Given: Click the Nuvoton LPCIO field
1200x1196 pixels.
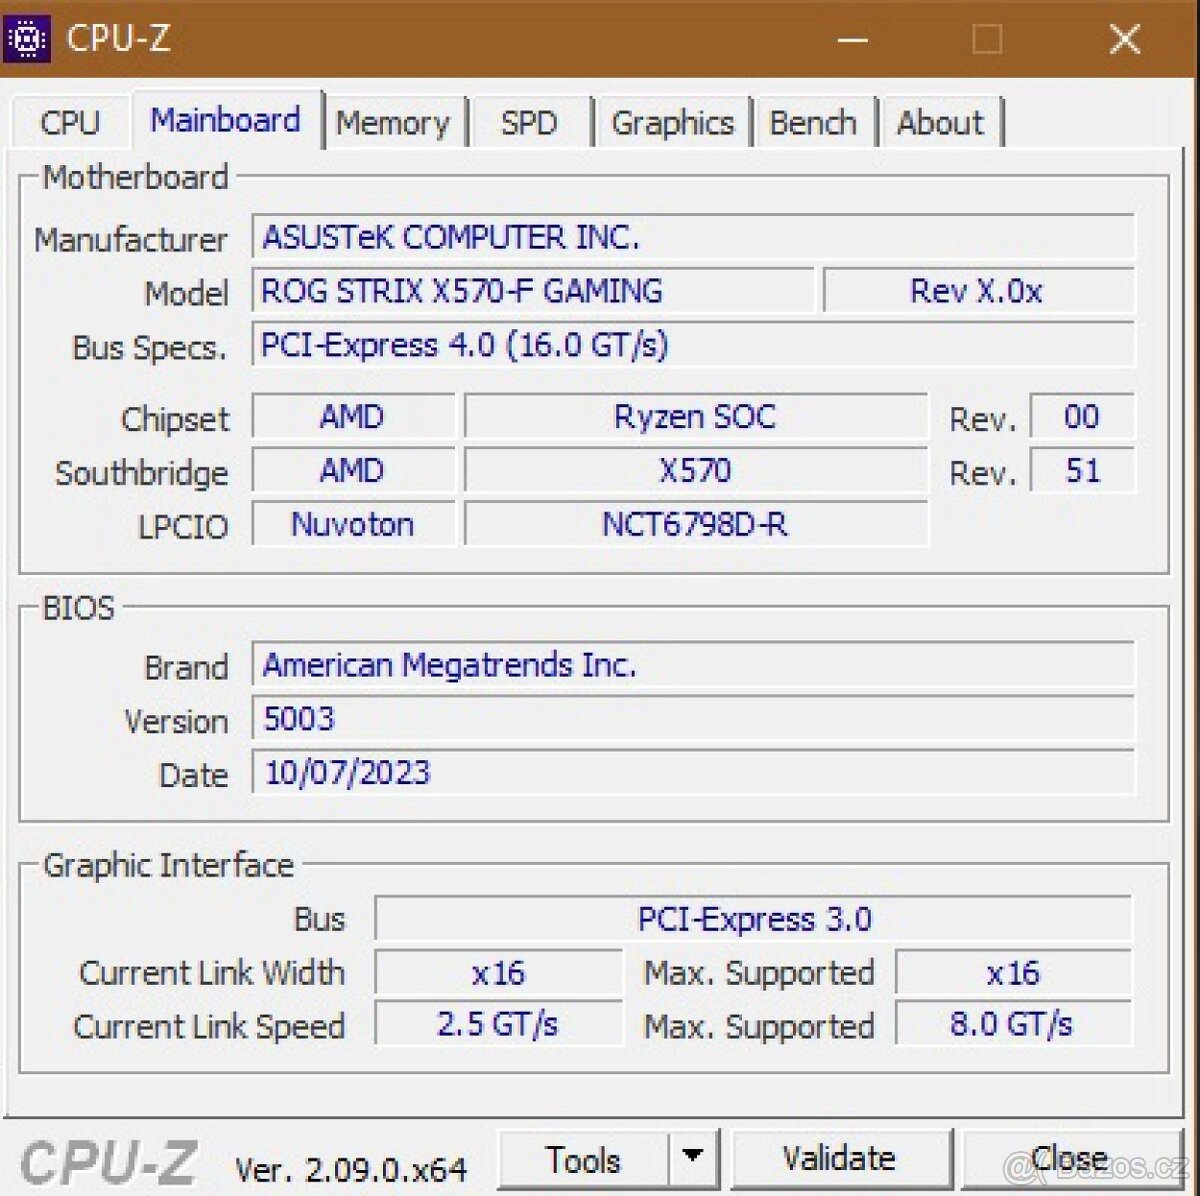Looking at the screenshot, I should tap(353, 524).
